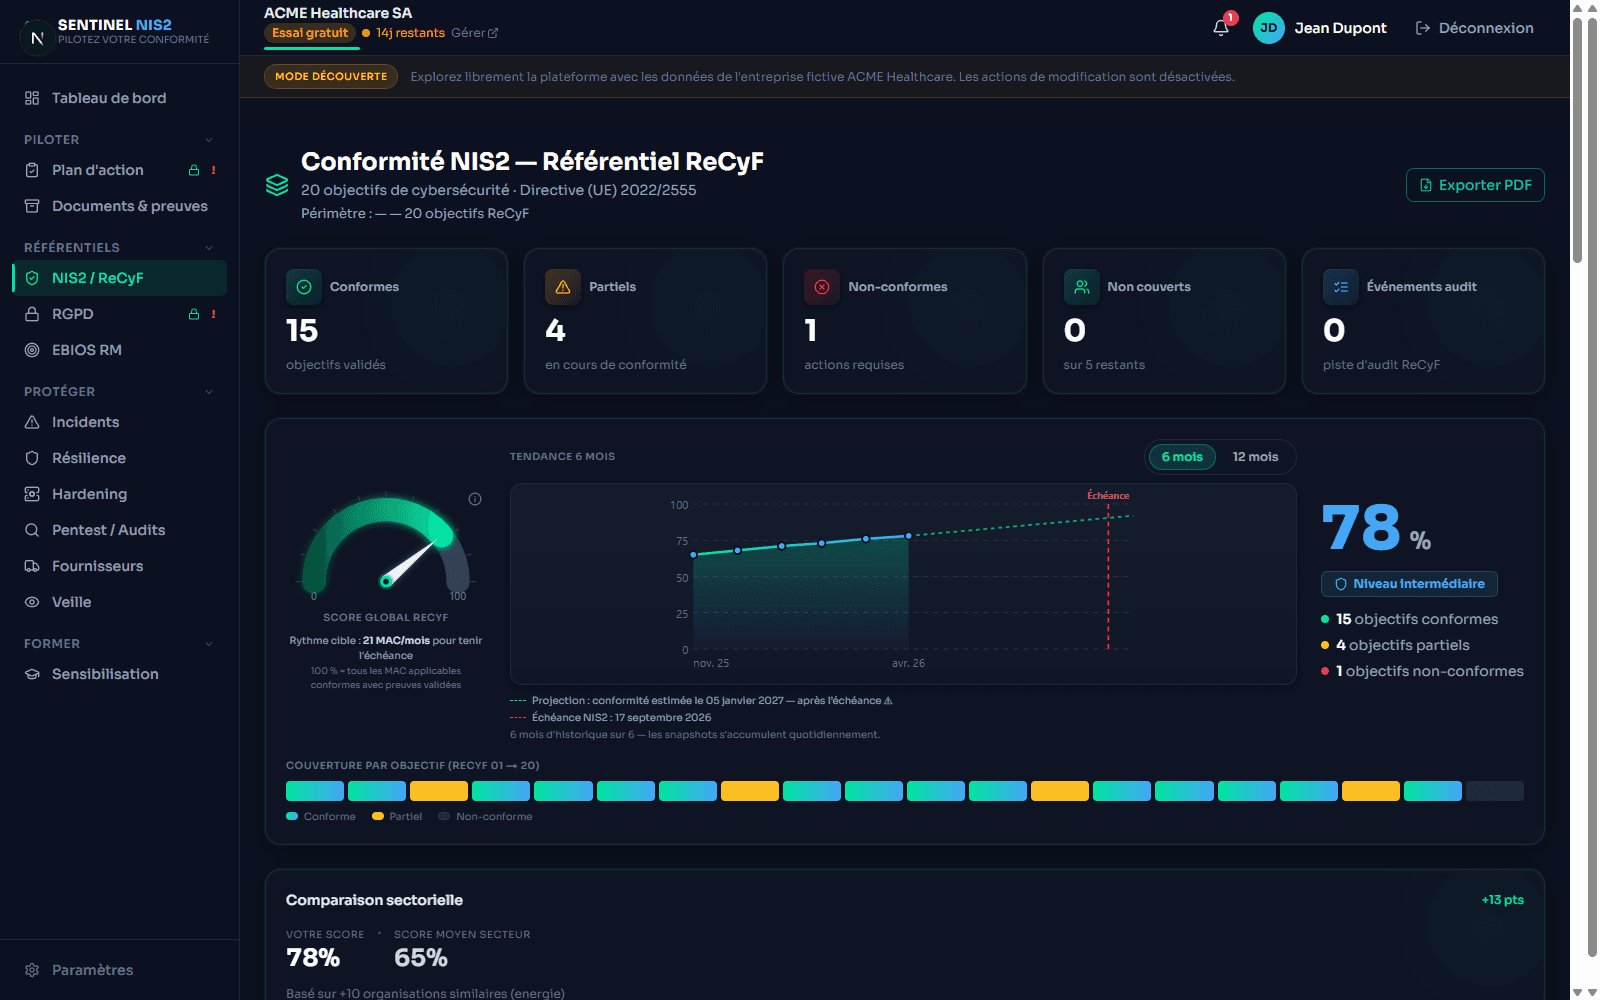Click the Essai gratuit badge
1600x1000 pixels.
[x=310, y=33]
